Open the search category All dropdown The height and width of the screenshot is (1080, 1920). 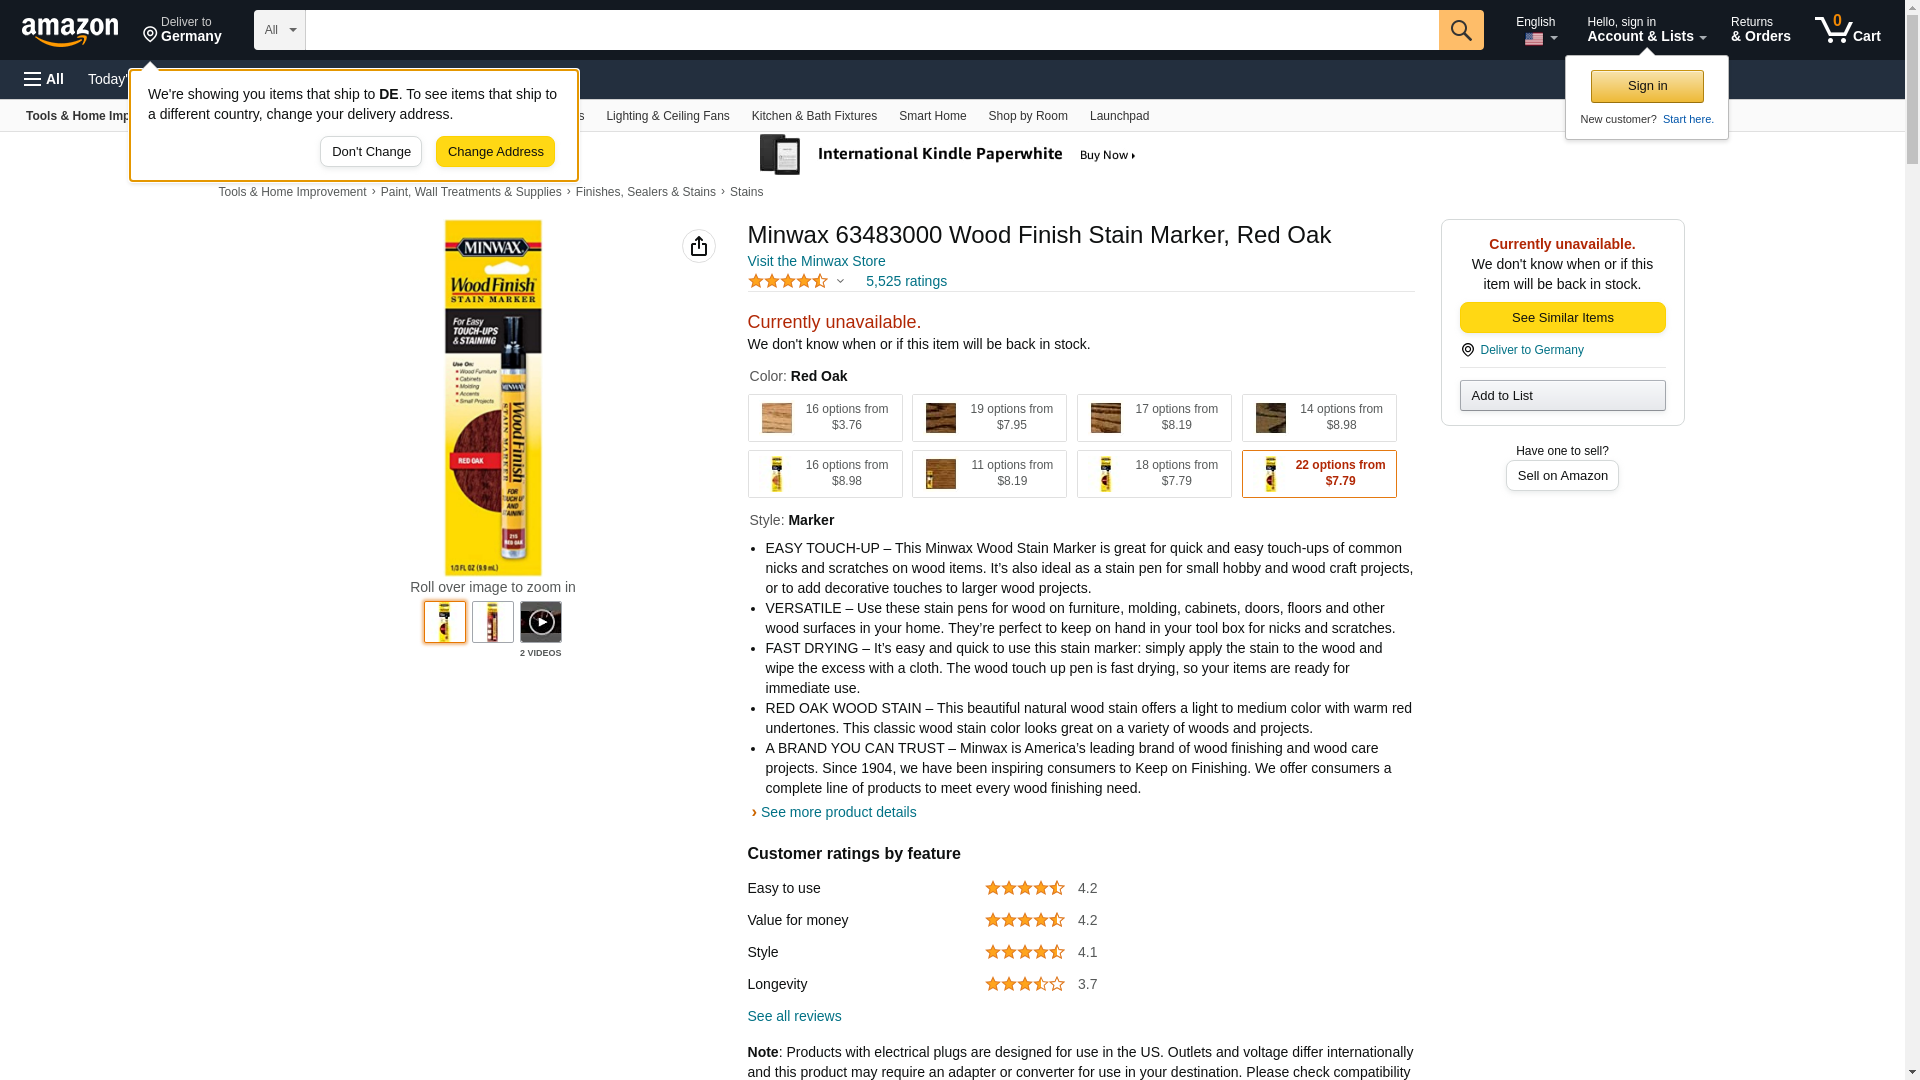[x=280, y=30]
